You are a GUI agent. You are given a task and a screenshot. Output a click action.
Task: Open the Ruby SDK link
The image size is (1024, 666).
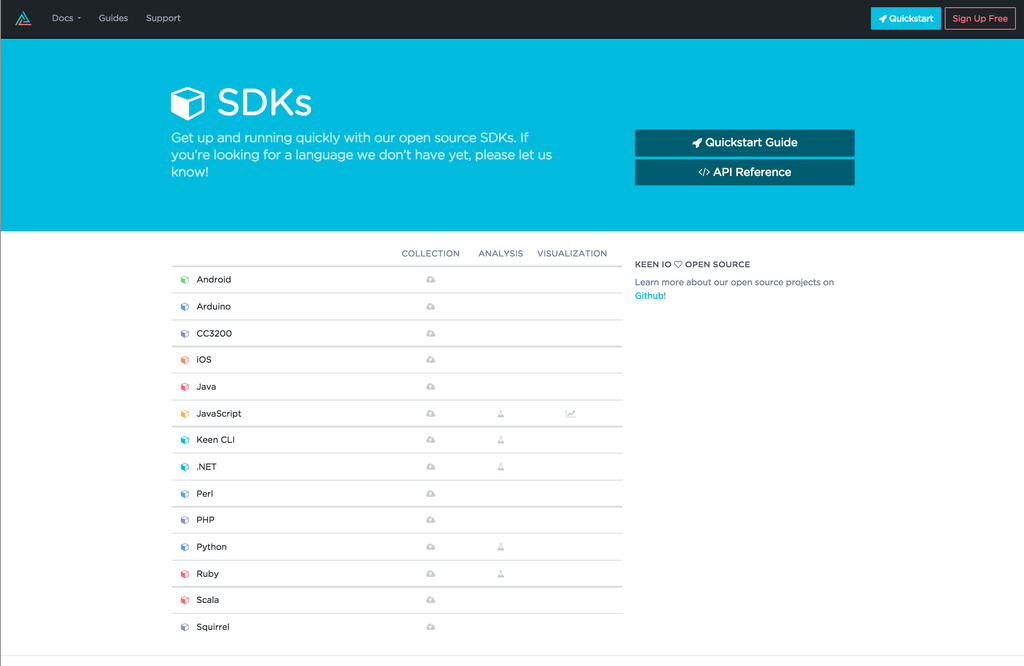208,574
